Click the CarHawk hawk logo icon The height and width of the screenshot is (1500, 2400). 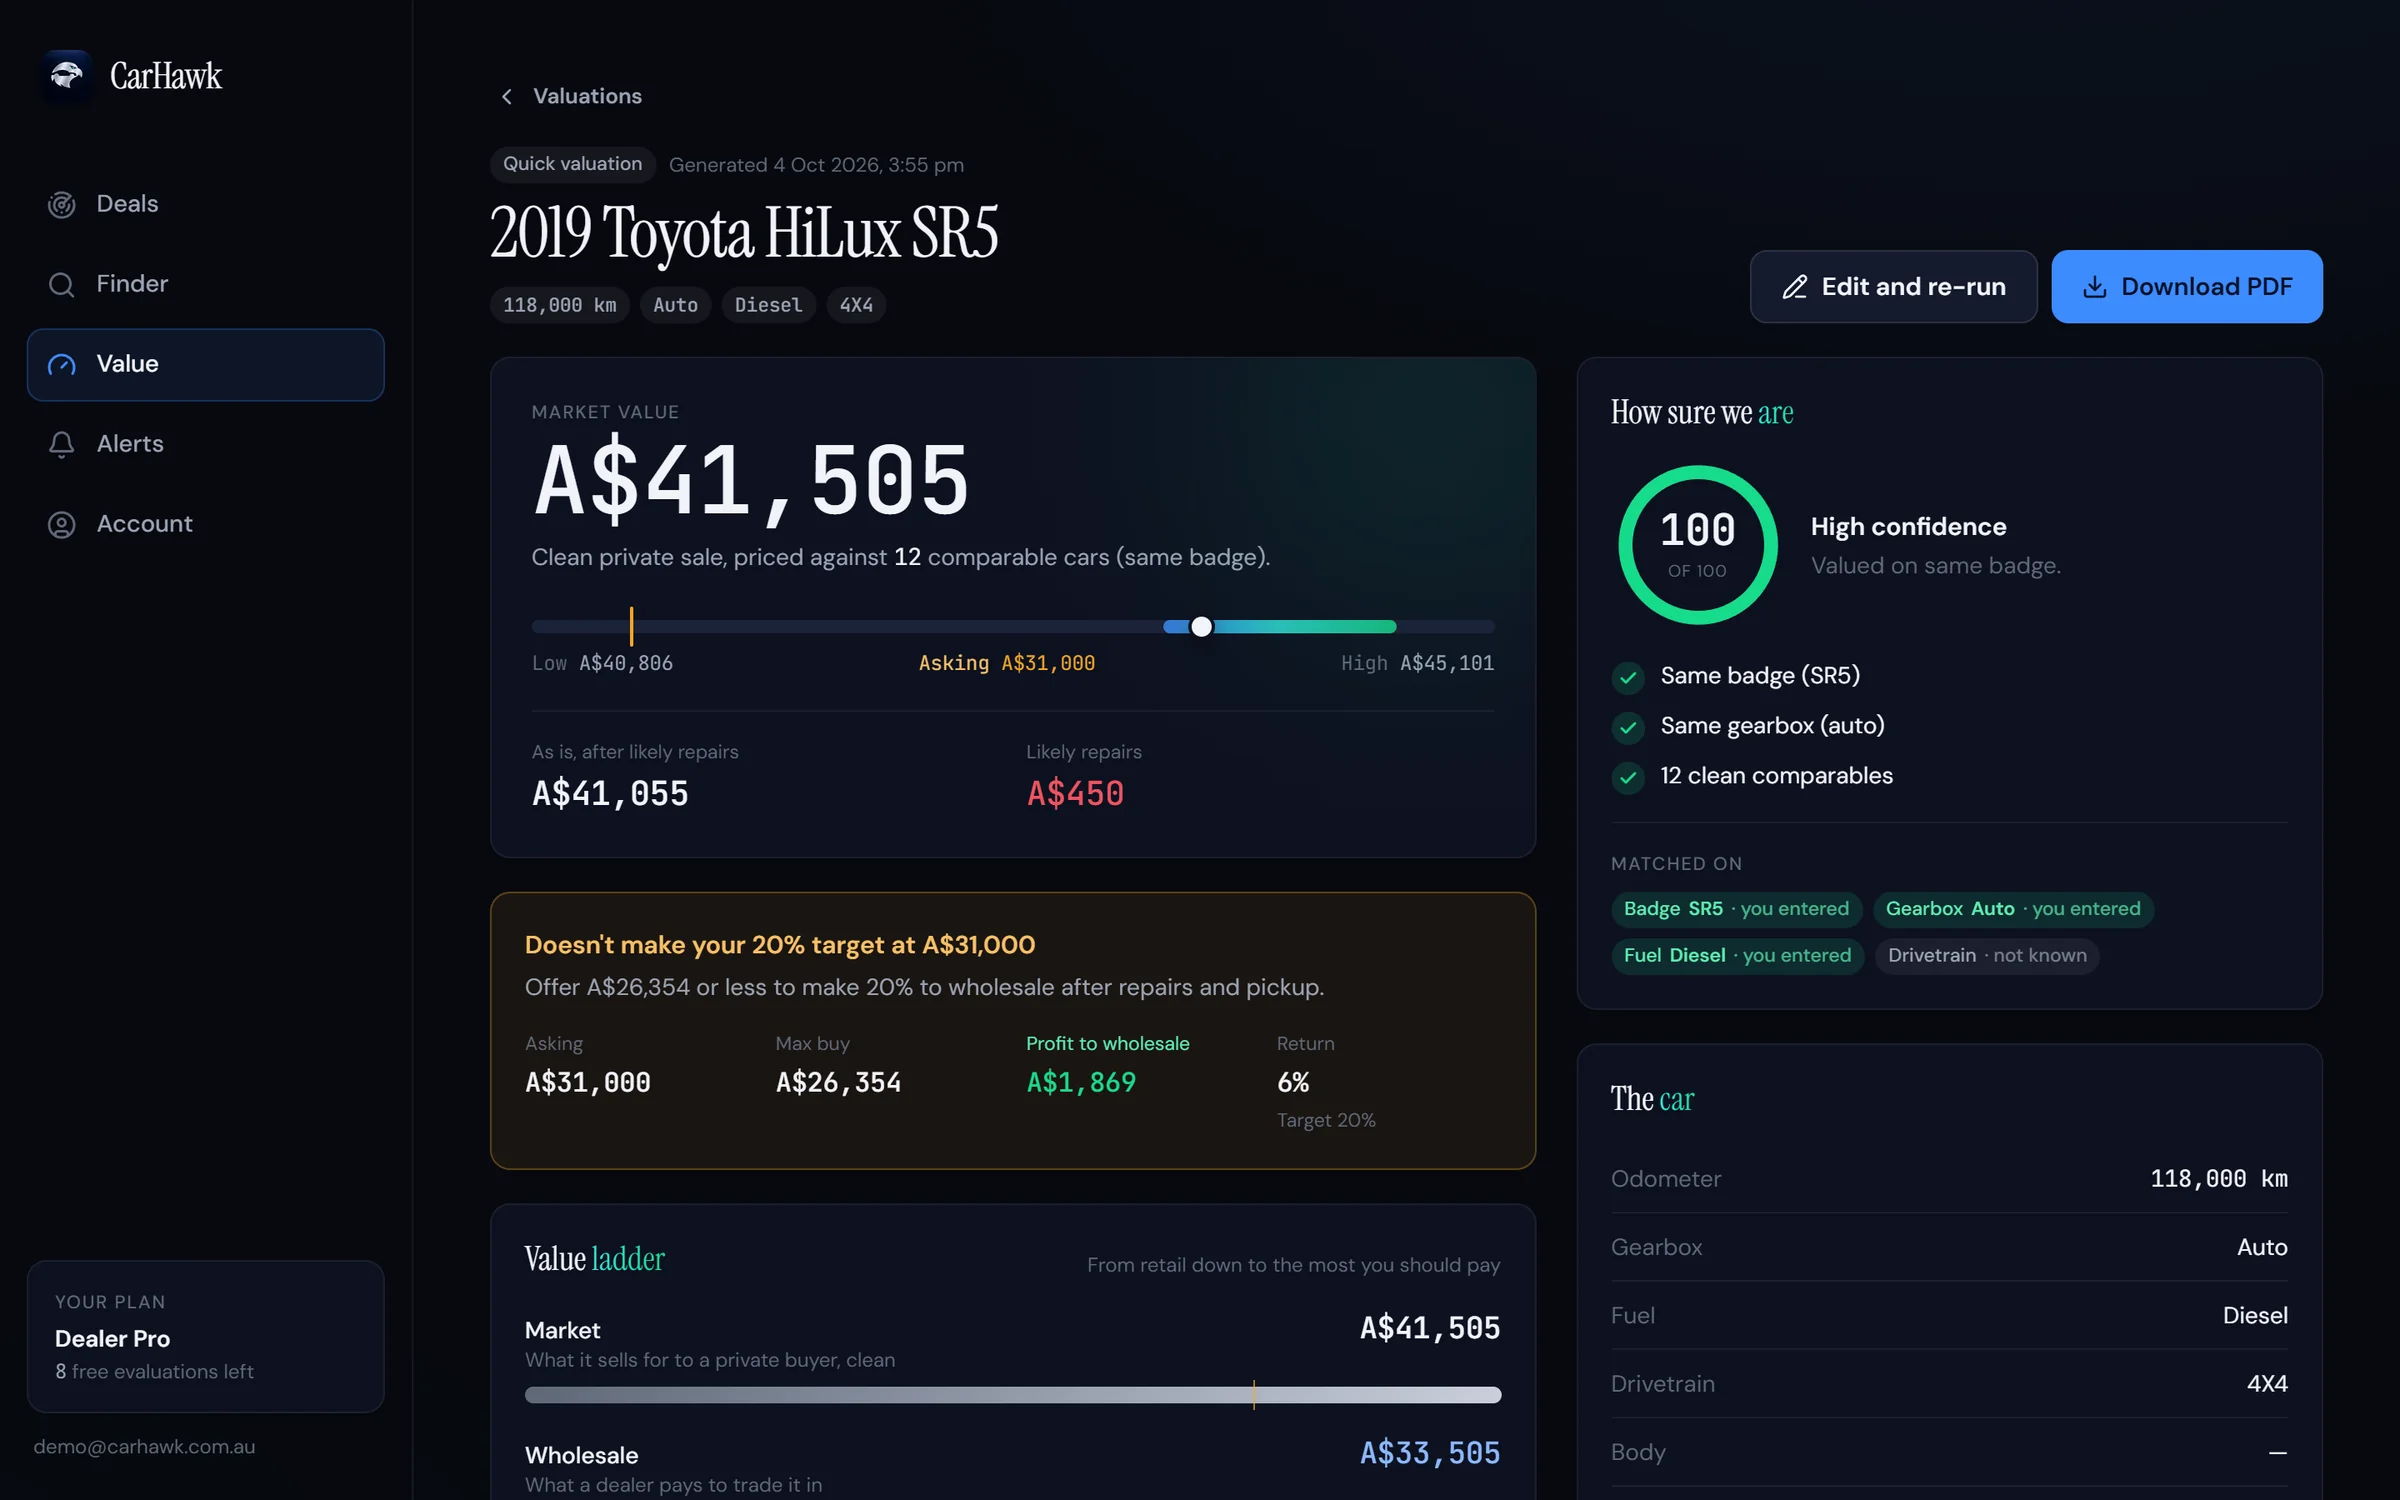pyautogui.click(x=67, y=75)
